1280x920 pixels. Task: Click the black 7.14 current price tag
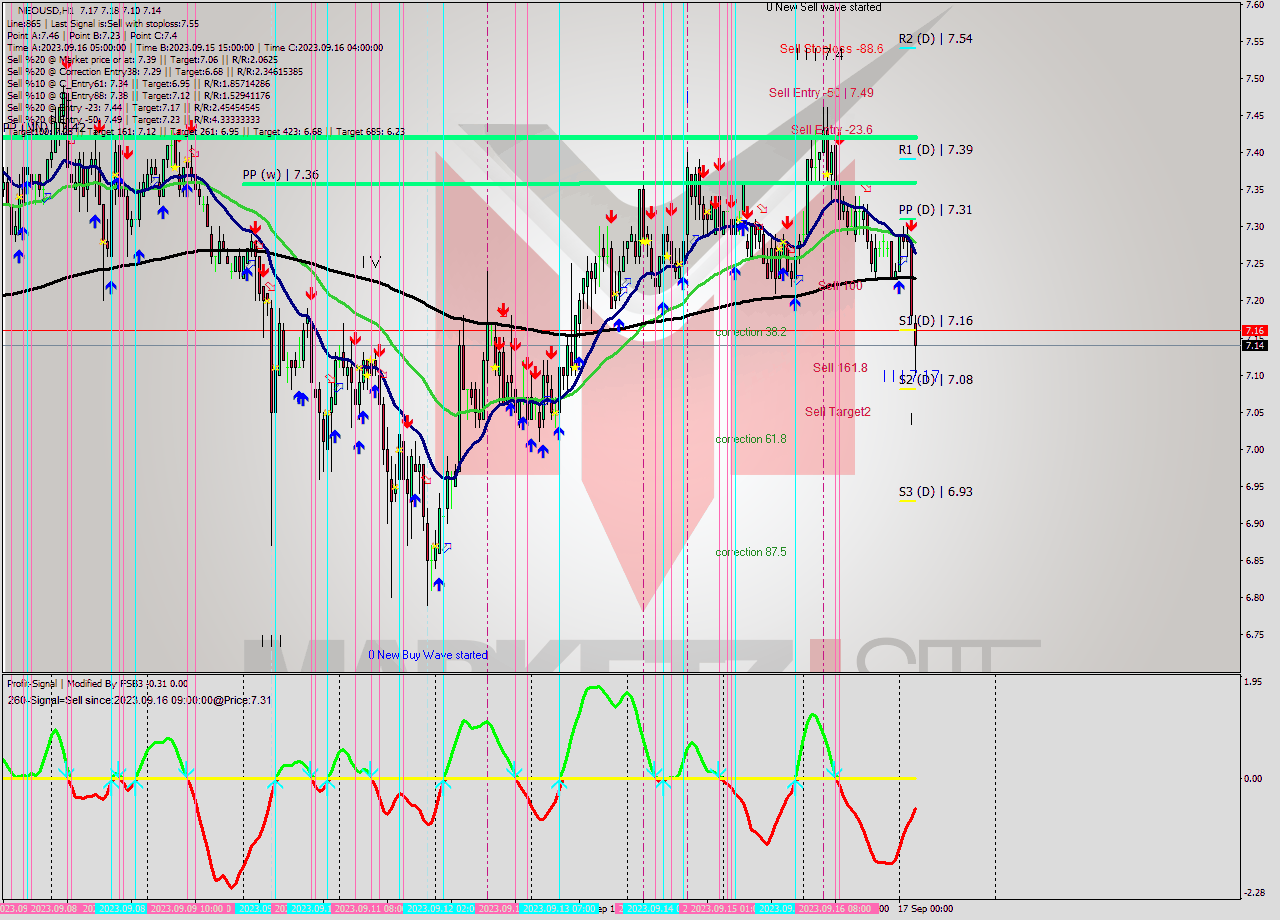[x=1254, y=345]
